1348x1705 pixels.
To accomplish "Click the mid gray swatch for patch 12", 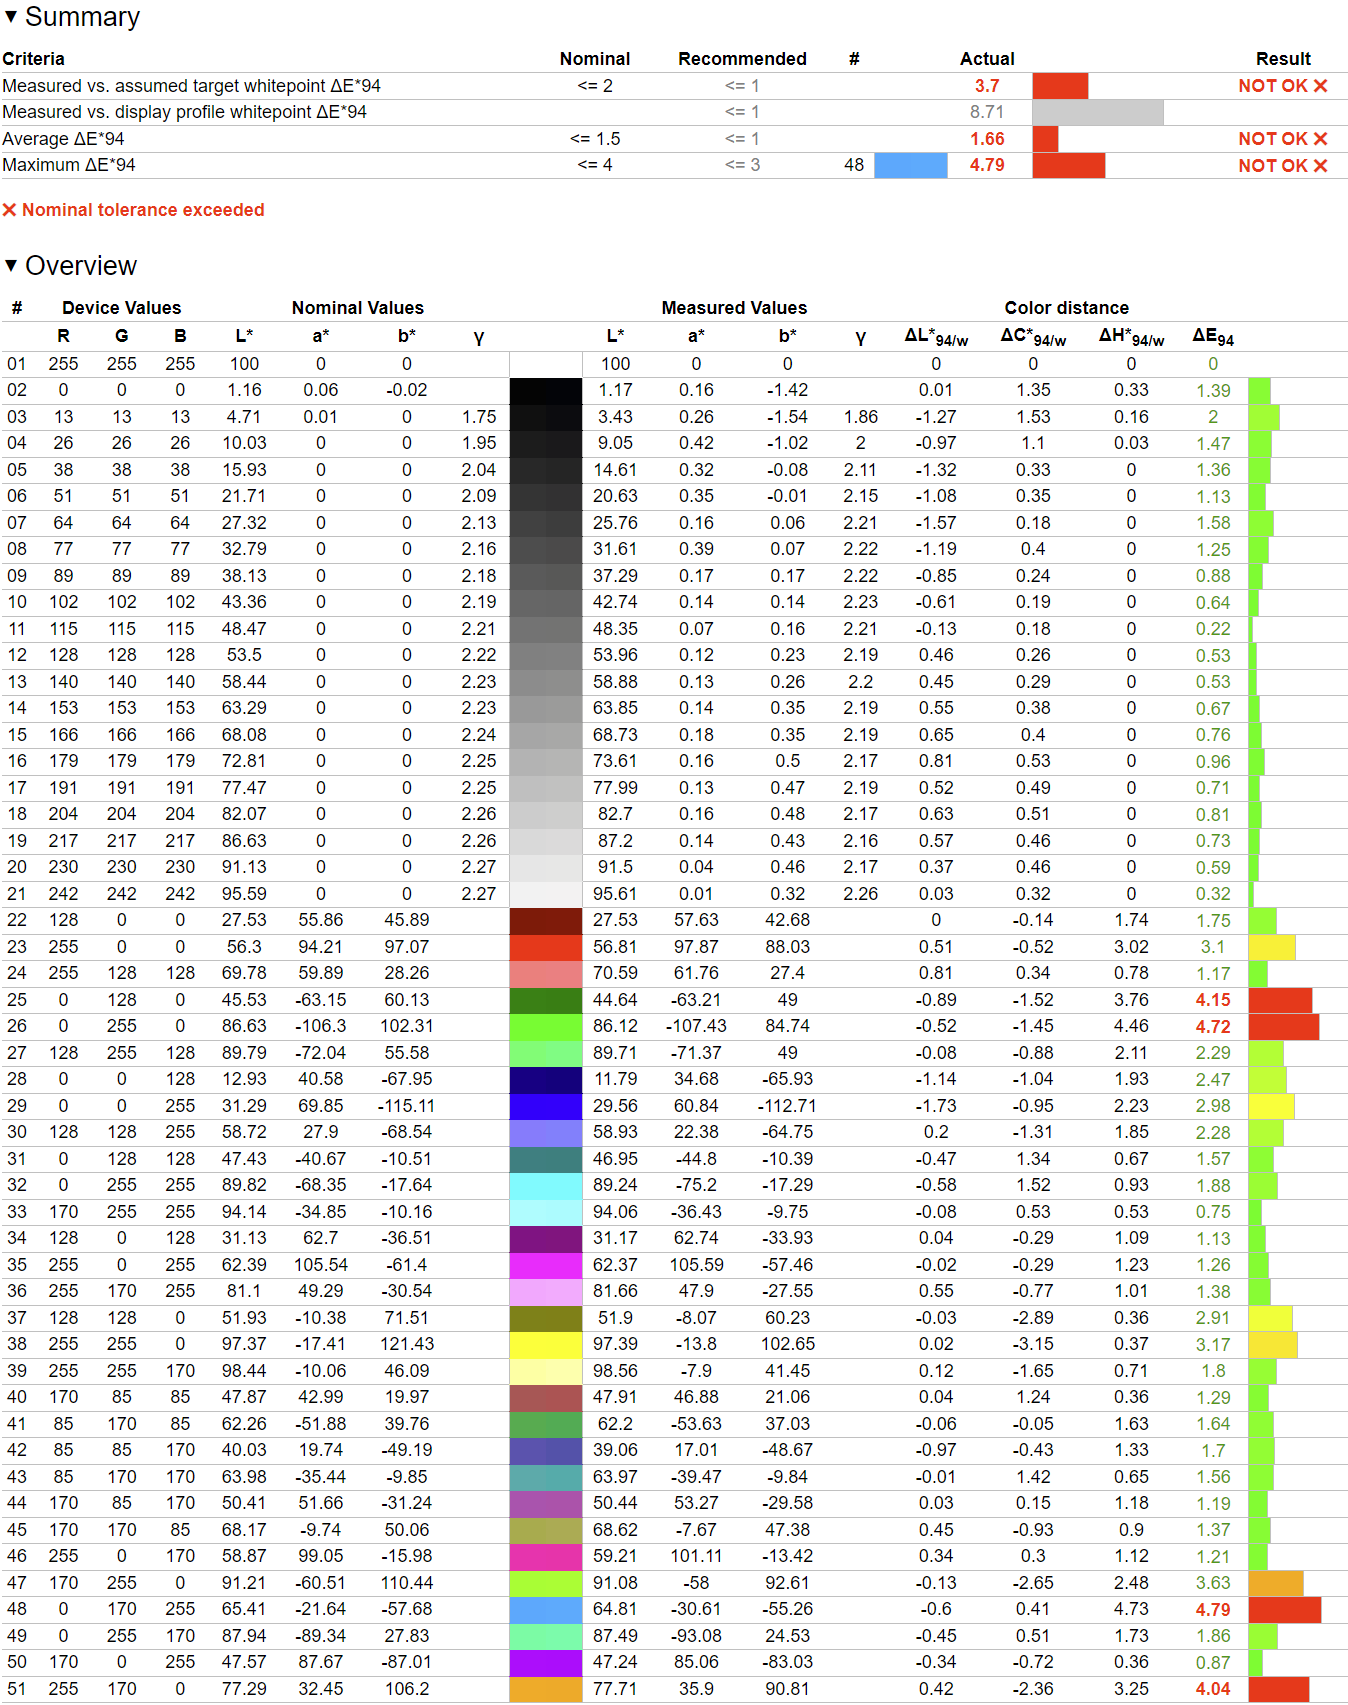I will click(545, 656).
